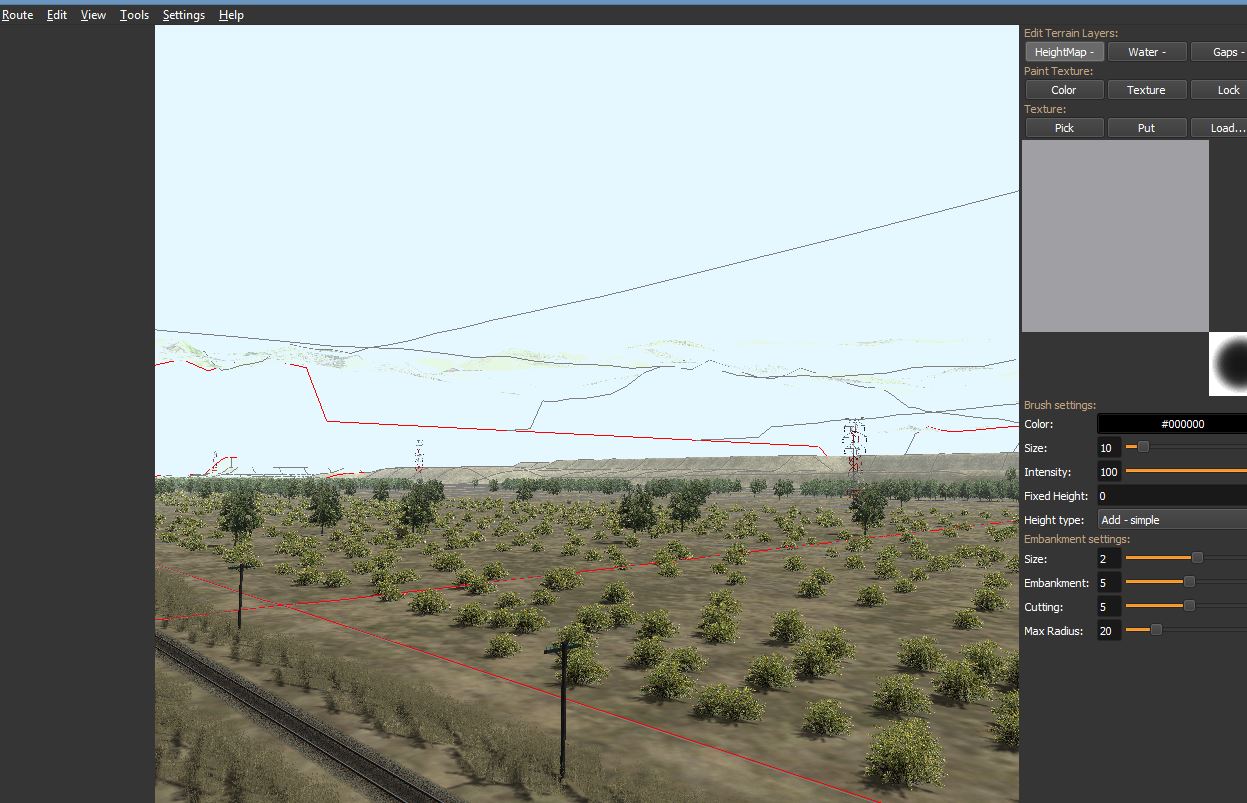Open the Settings menu
Image resolution: width=1247 pixels, height=803 pixels.
[x=183, y=15]
